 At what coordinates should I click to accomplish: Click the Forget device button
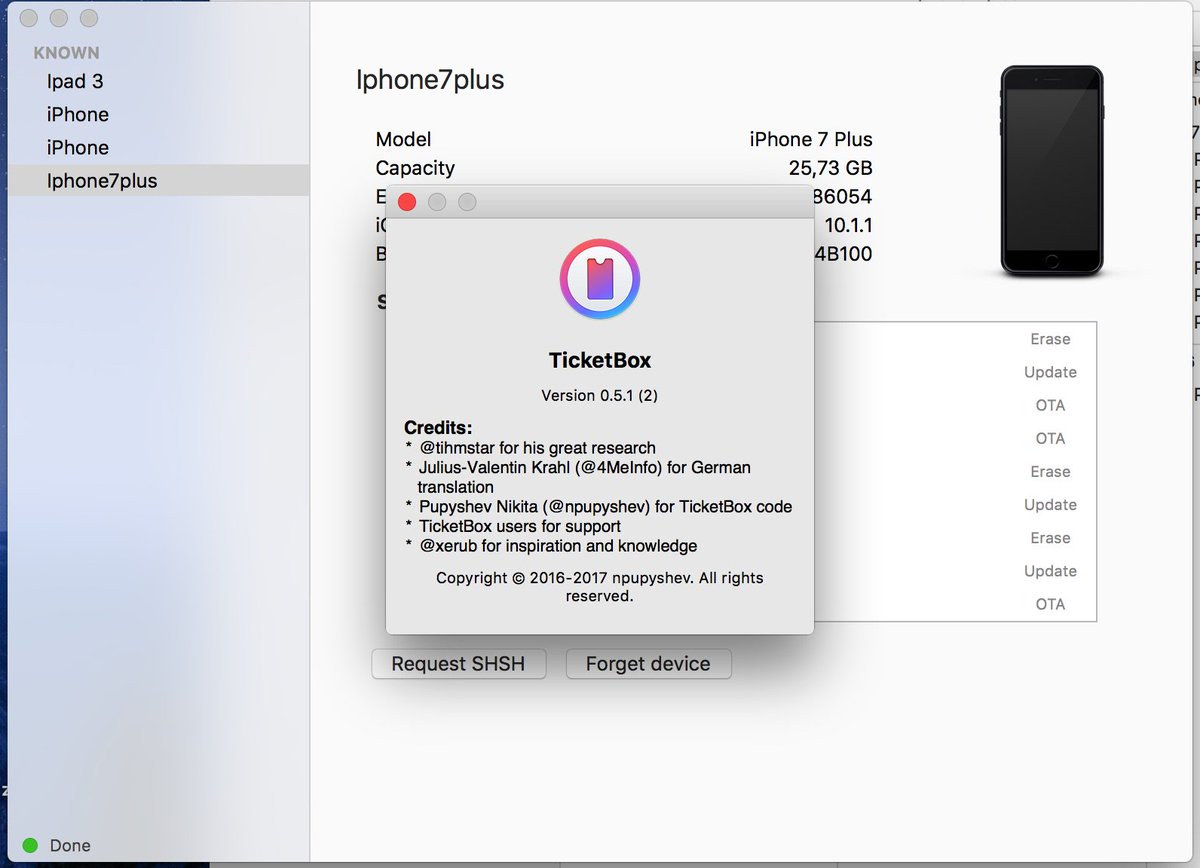click(x=648, y=663)
